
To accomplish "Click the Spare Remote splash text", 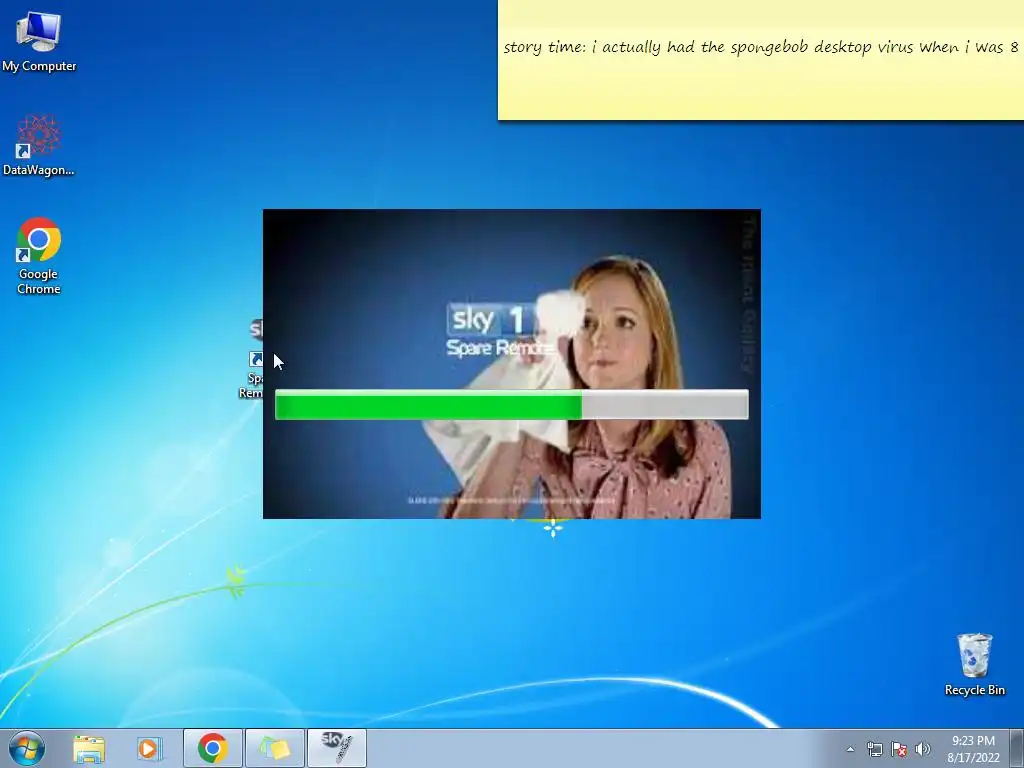I will click(x=500, y=348).
